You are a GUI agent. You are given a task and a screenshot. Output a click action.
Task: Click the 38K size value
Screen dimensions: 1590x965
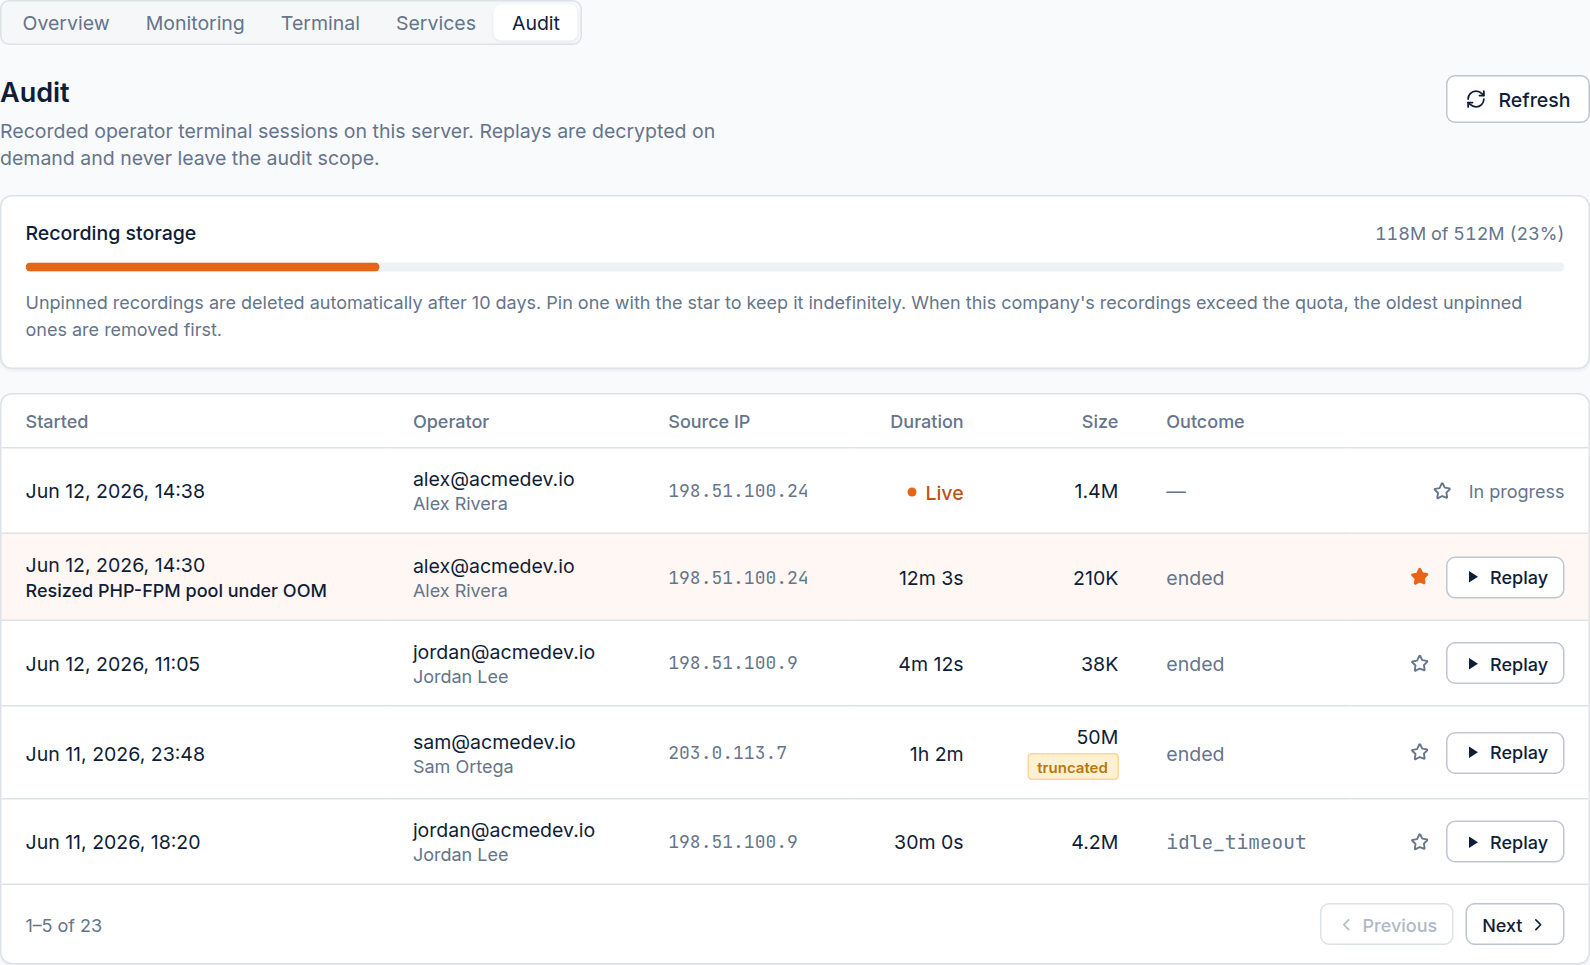1099,664
